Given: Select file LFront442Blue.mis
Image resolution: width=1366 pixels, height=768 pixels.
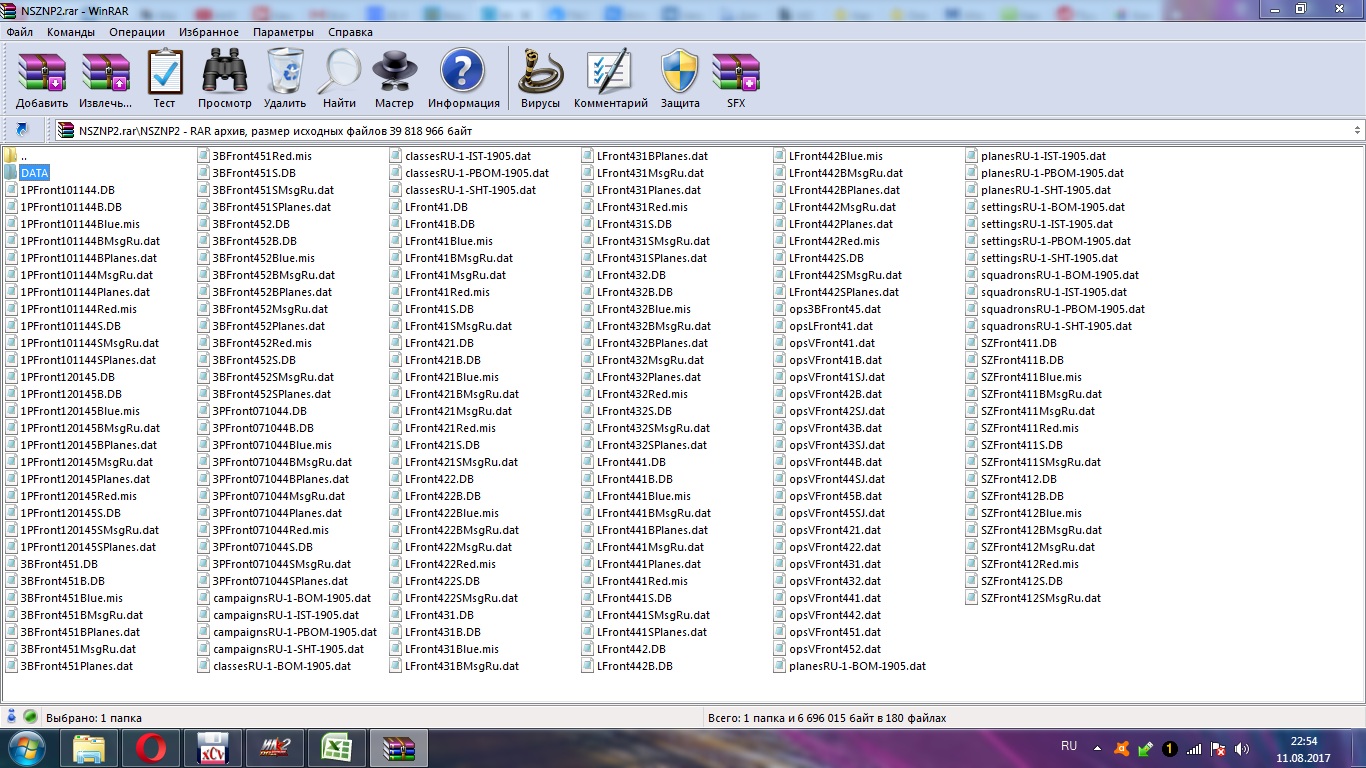Looking at the screenshot, I should (x=829, y=156).
